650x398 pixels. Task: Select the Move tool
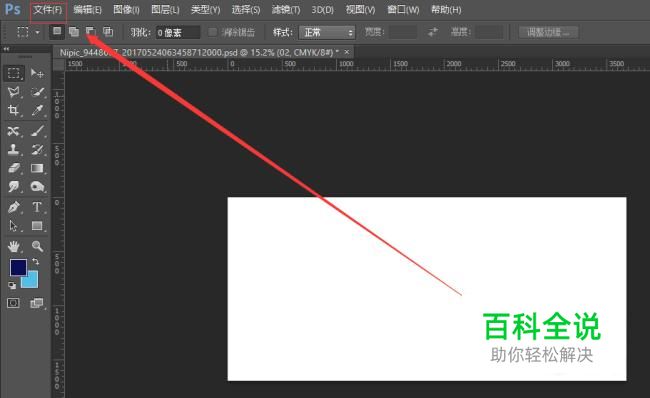point(37,73)
